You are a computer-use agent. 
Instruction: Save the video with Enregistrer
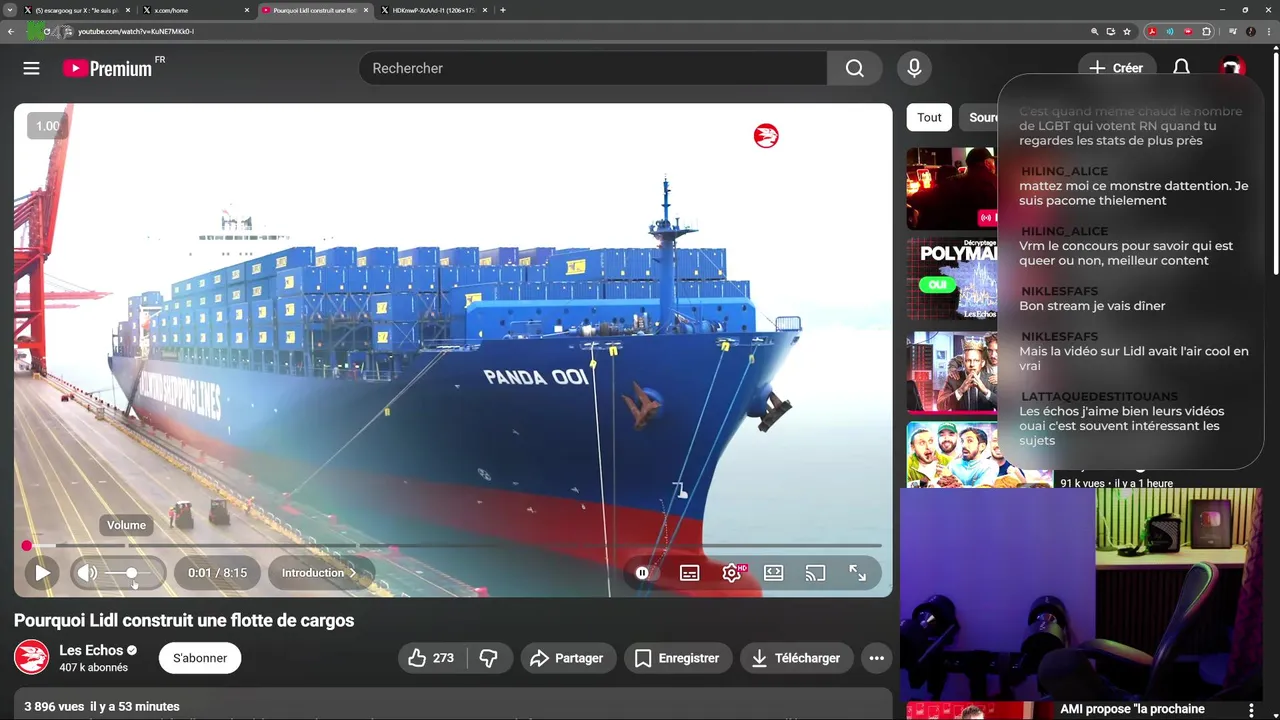pos(678,658)
